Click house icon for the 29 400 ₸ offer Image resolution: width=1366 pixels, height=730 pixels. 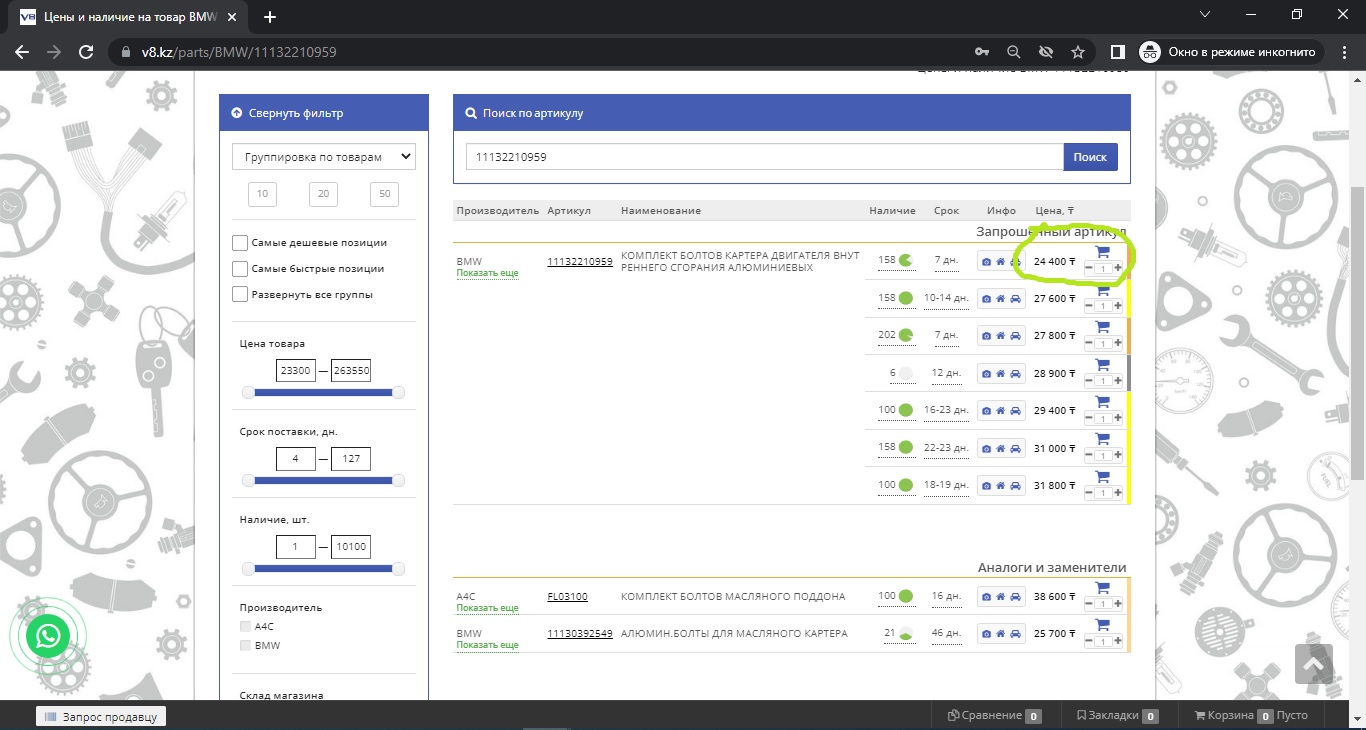pos(1000,410)
